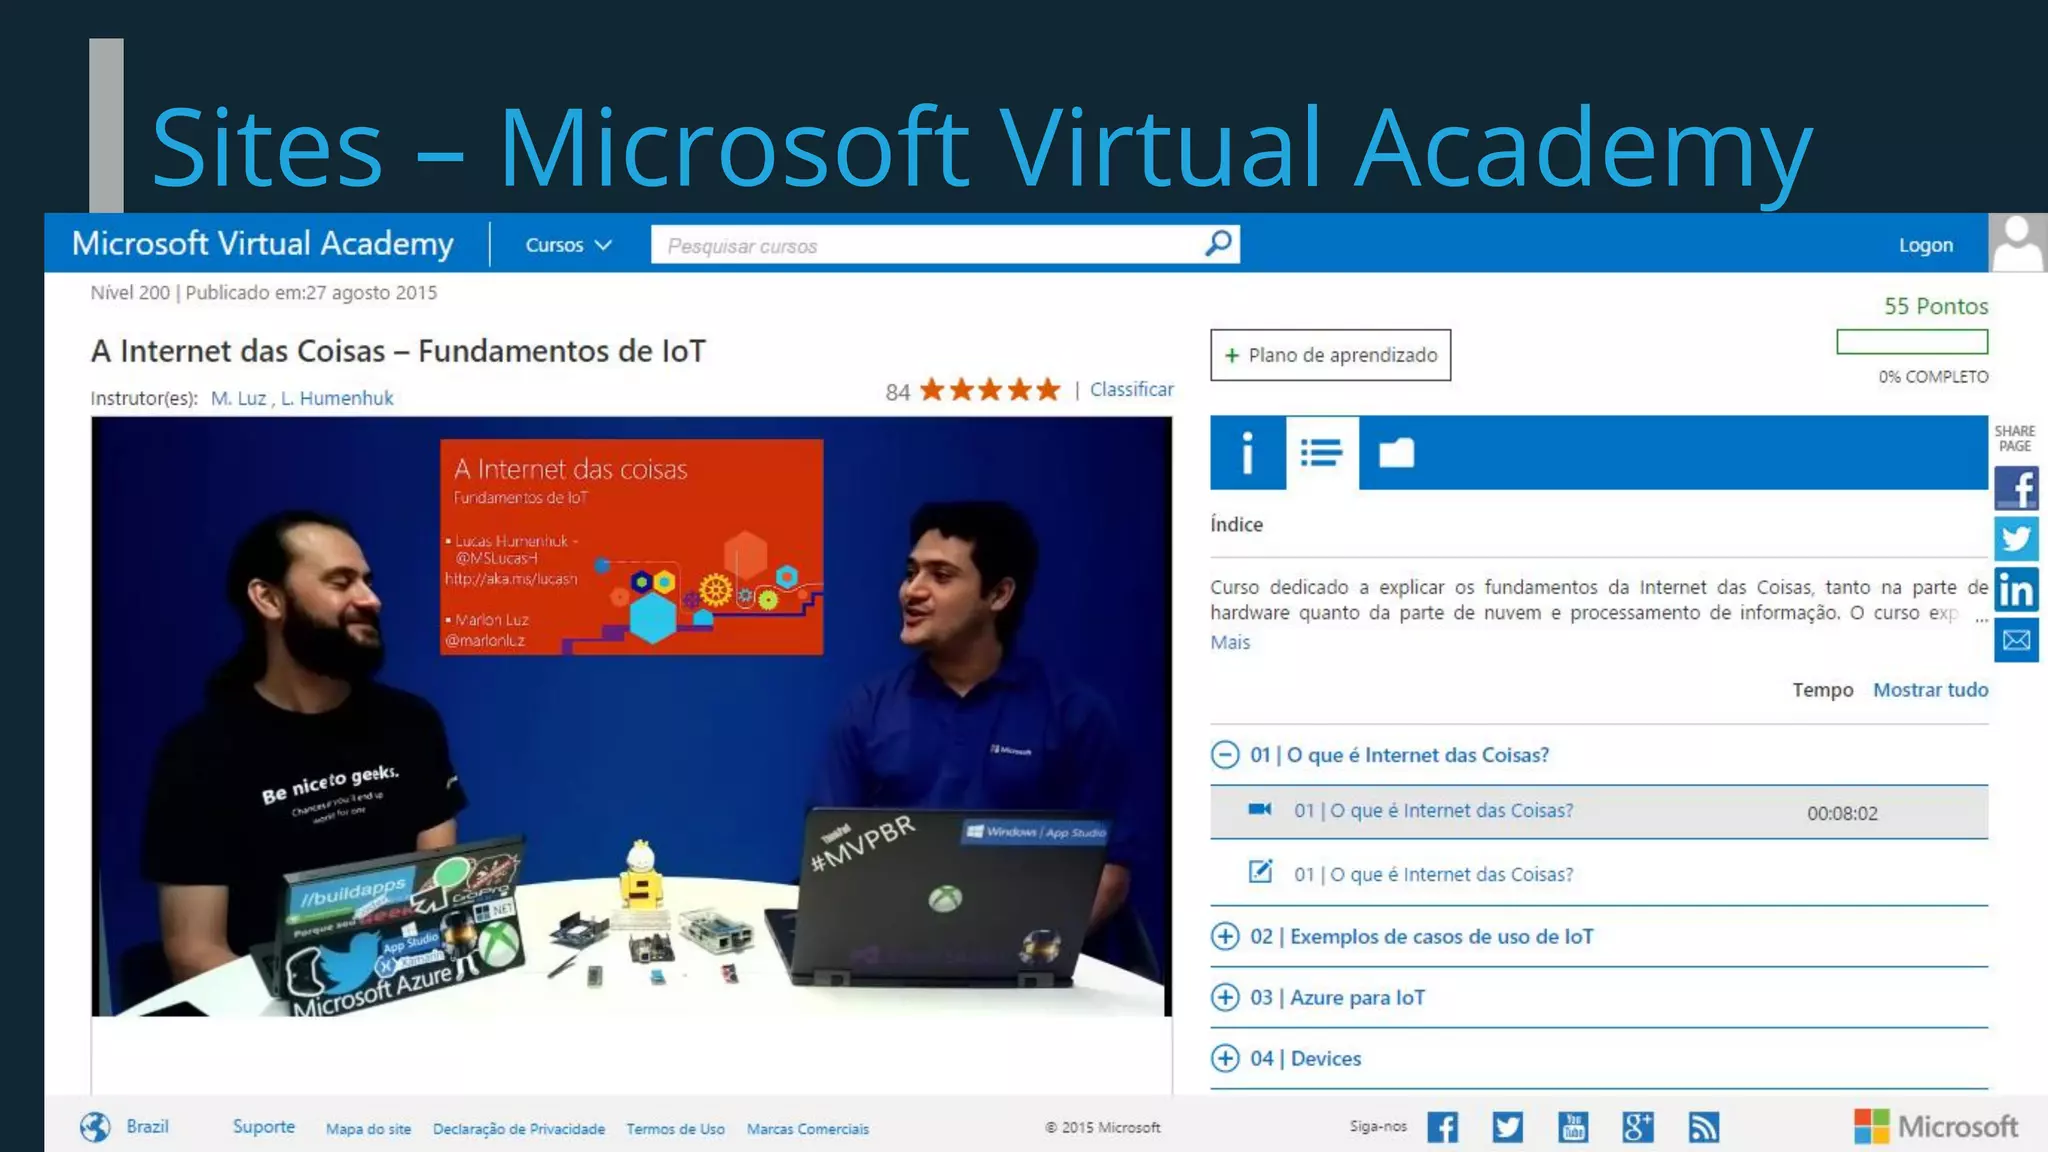Image resolution: width=2048 pixels, height=1152 pixels.
Task: Open footer YouTube follow icon
Action: [1573, 1127]
